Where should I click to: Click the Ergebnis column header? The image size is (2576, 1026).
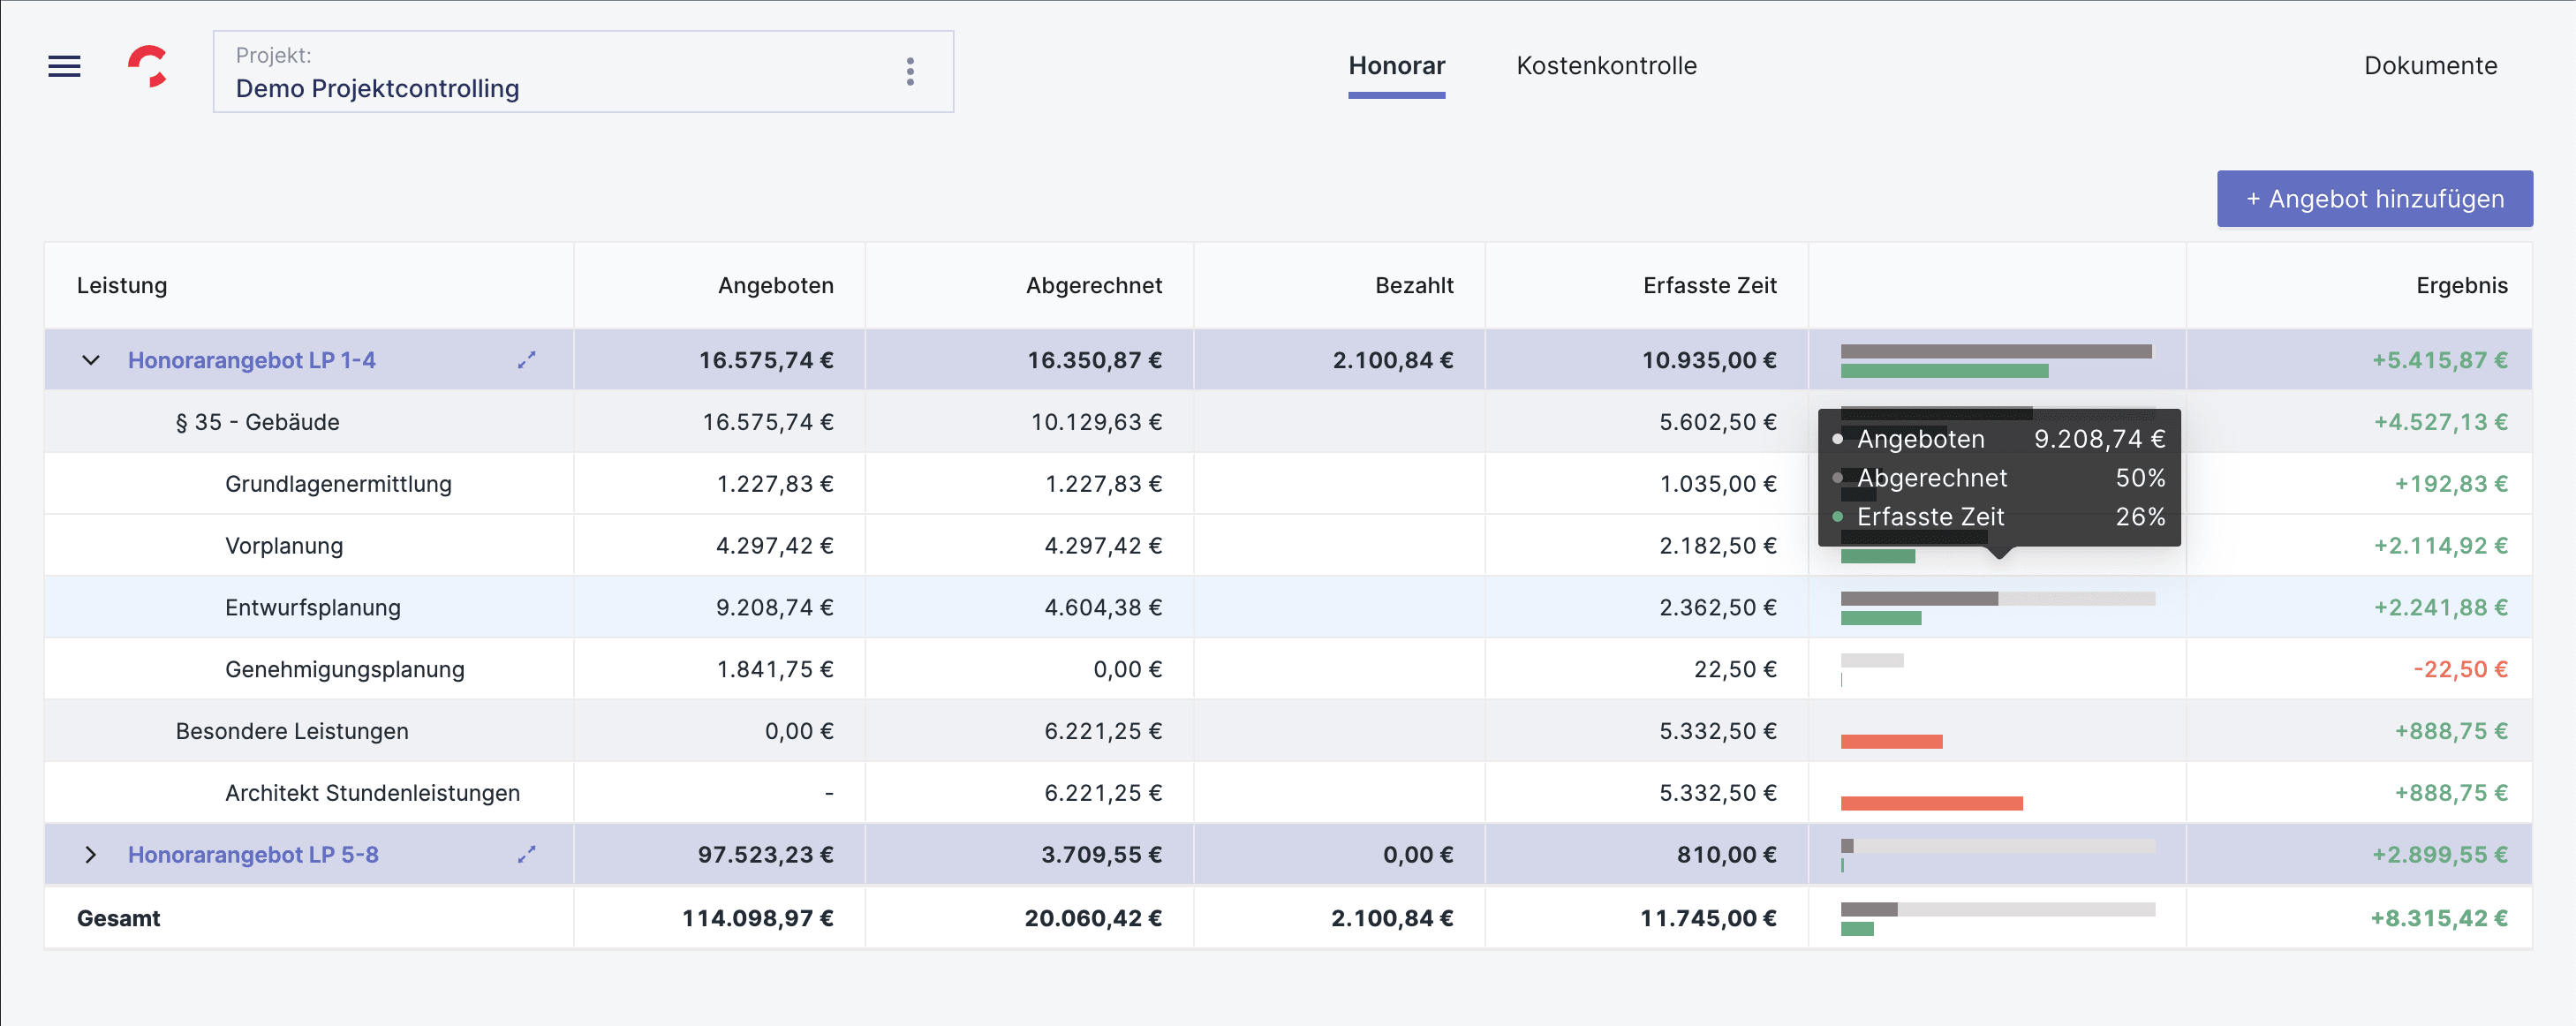pyautogui.click(x=2461, y=285)
